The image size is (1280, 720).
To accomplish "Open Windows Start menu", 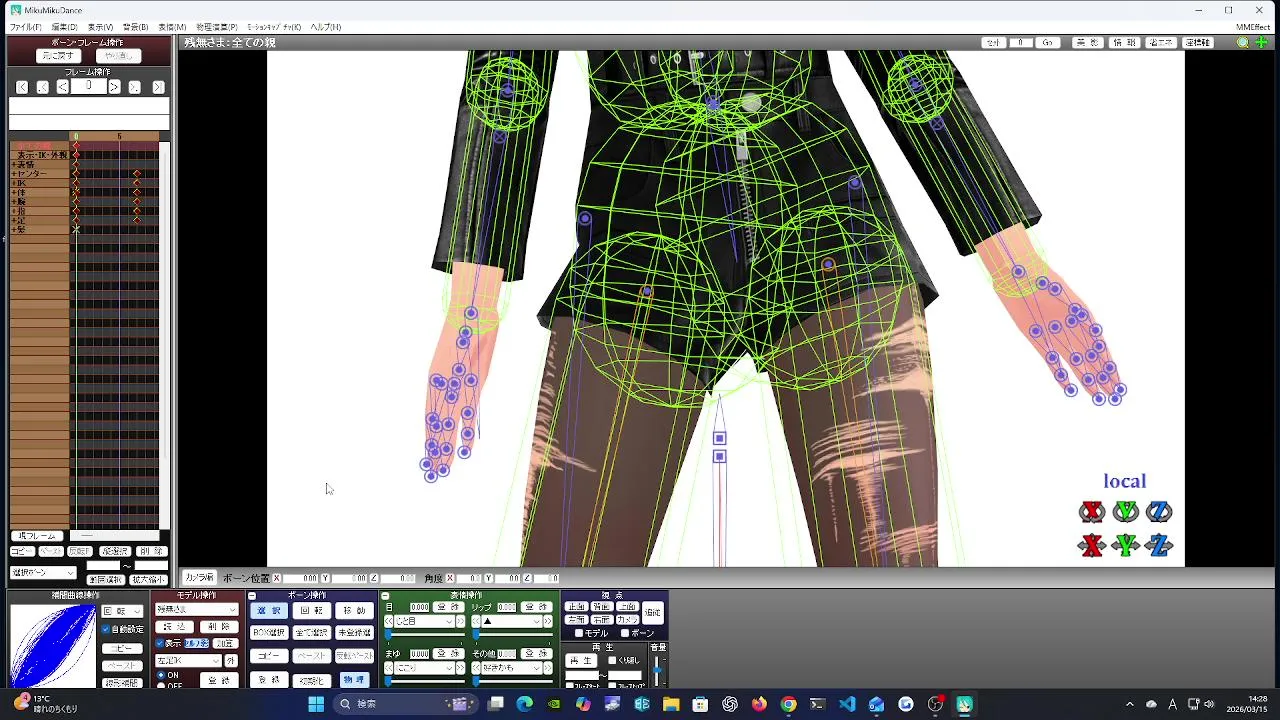I will [316, 704].
